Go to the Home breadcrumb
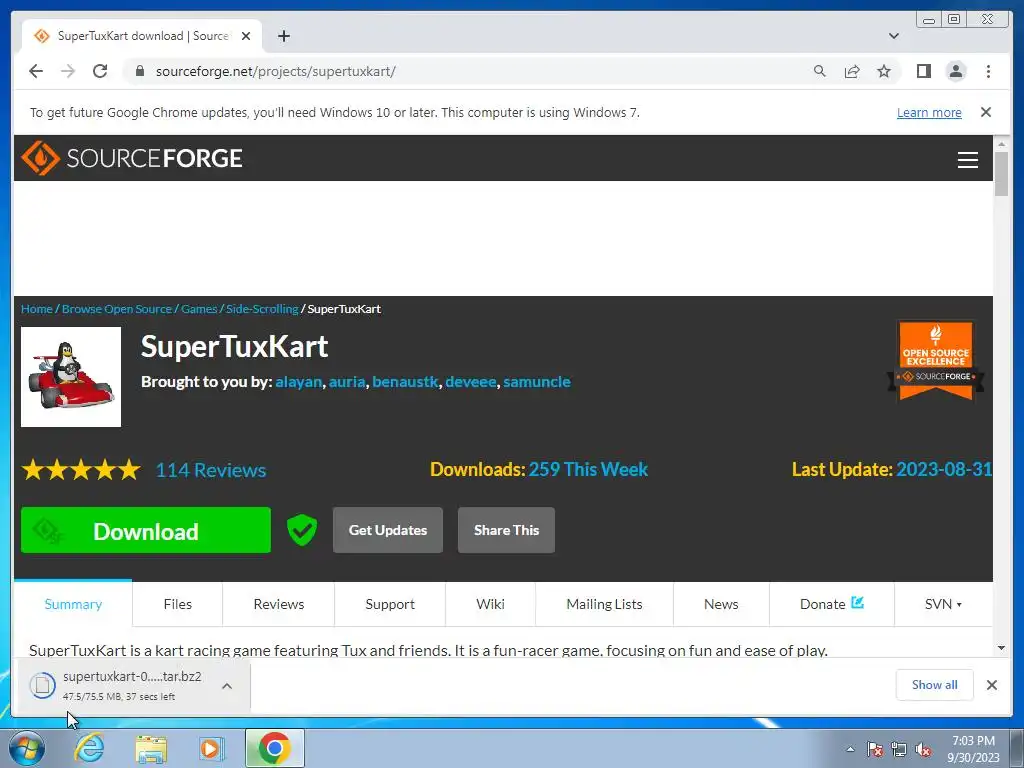The image size is (1024, 768). pos(37,309)
